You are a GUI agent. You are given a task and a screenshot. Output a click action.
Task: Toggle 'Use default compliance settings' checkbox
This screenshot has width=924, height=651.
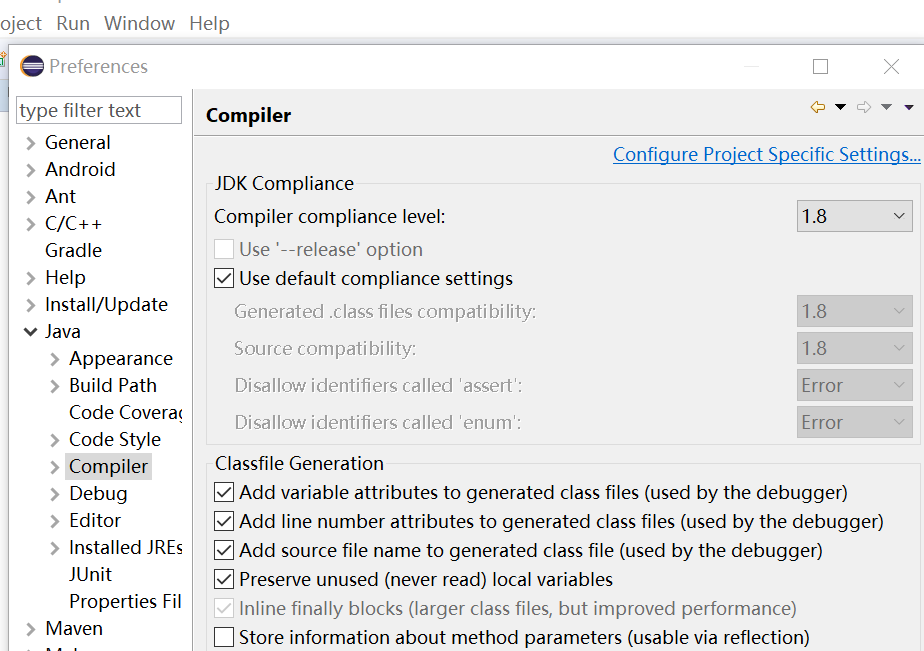pos(224,278)
